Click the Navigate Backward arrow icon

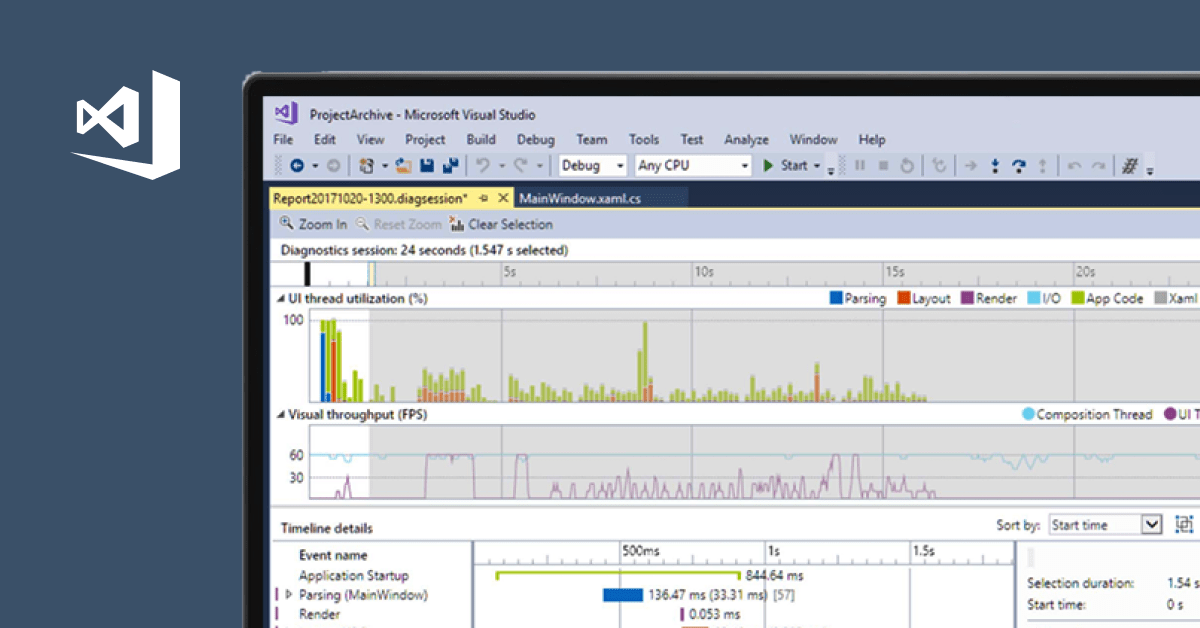(297, 166)
